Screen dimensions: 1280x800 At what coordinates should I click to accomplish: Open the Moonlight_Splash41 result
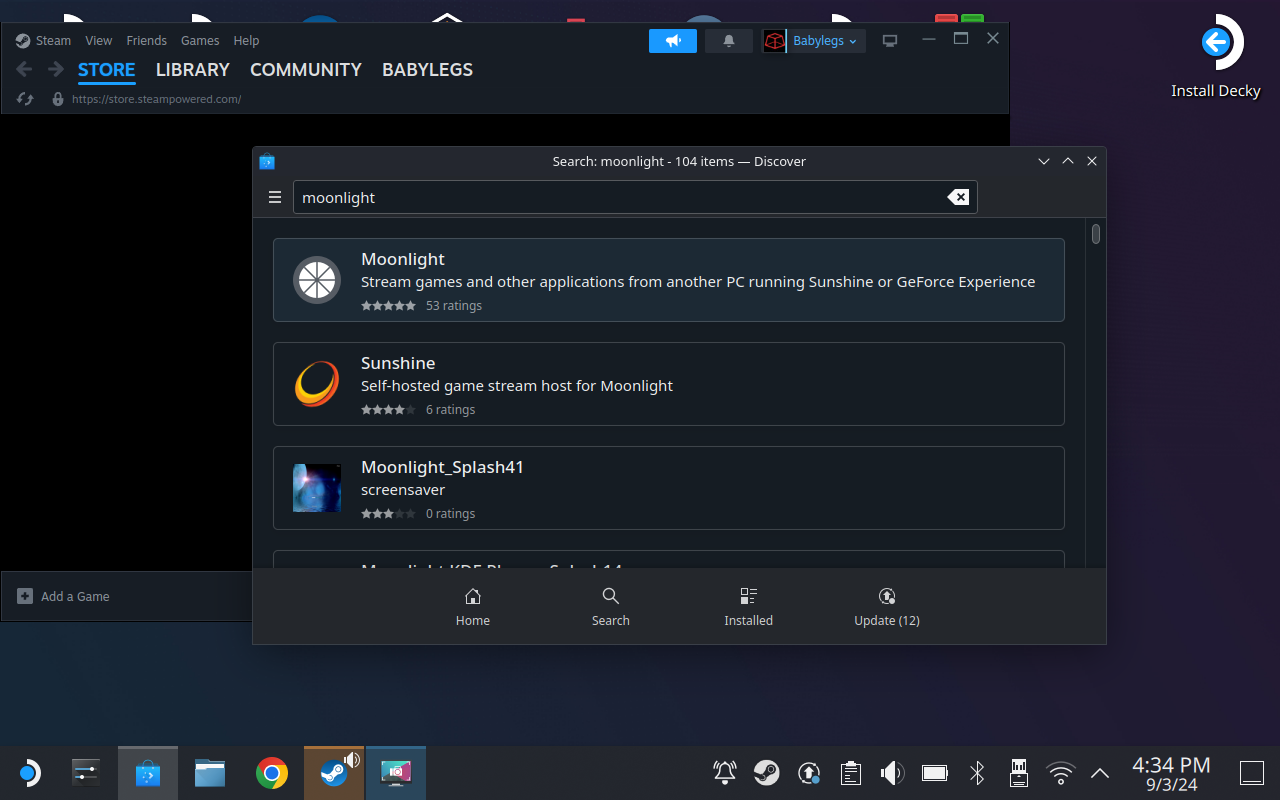pyautogui.click(x=669, y=488)
